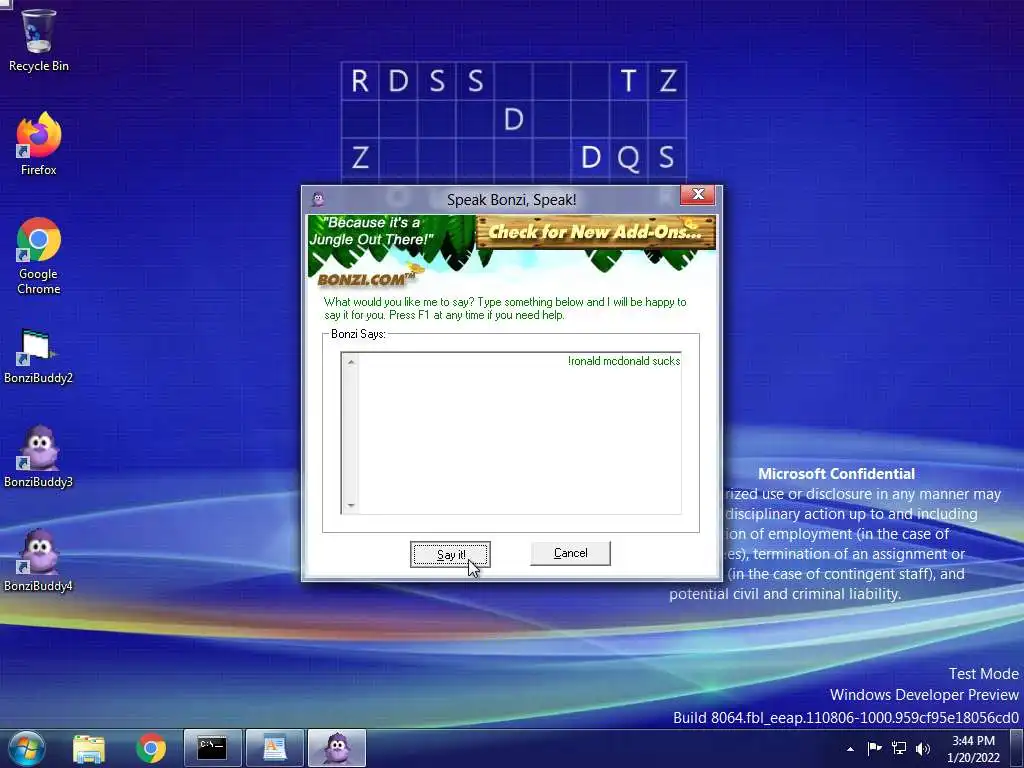Switch to the BonziBuddy taskbar button
The height and width of the screenshot is (768, 1024).
coord(337,748)
